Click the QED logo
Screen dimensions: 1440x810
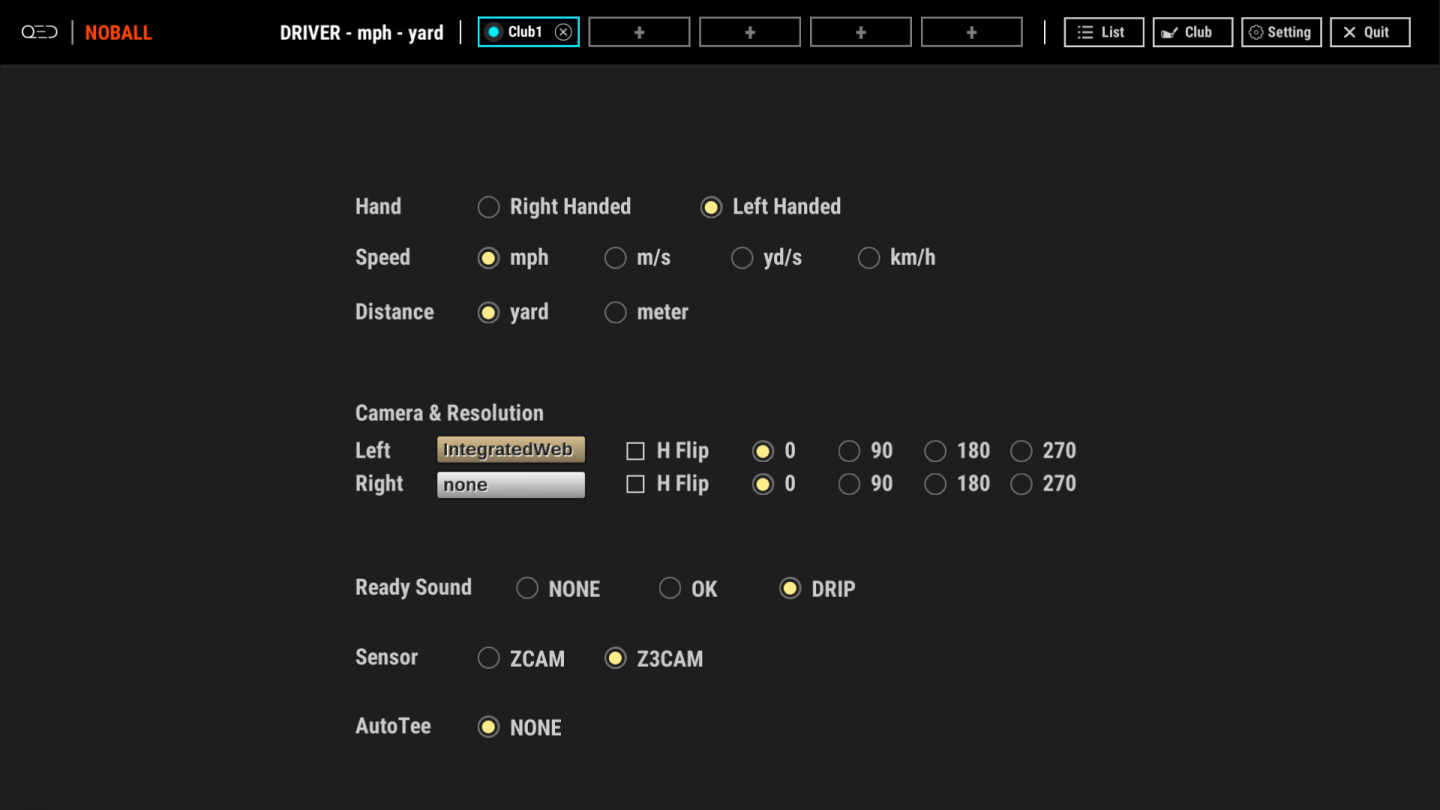pos(39,31)
